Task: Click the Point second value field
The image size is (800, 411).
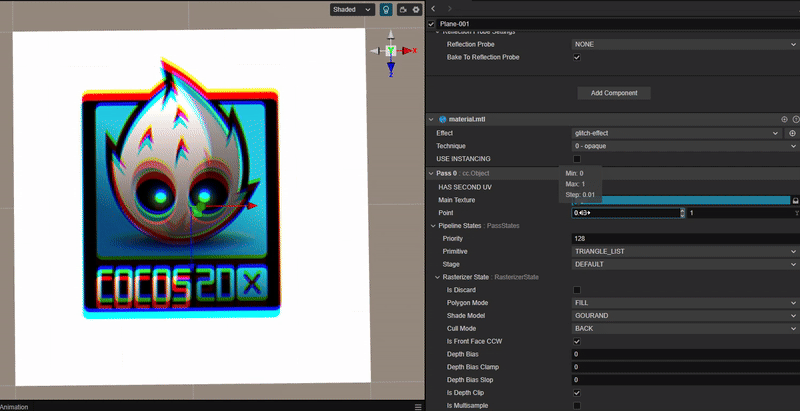Action: tap(738, 213)
